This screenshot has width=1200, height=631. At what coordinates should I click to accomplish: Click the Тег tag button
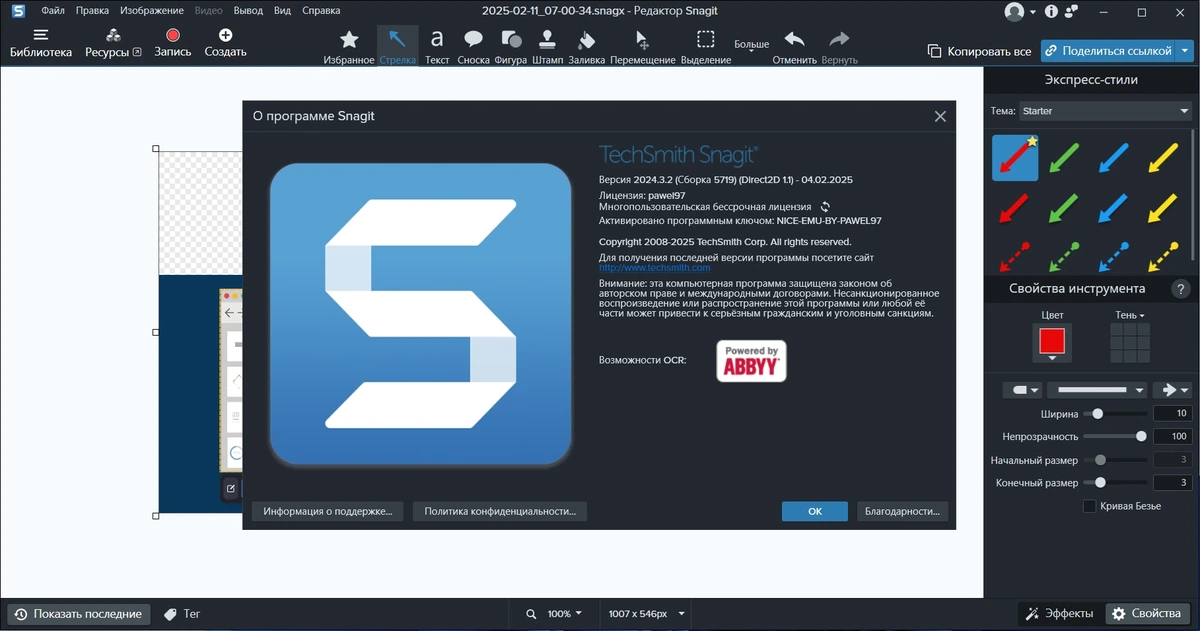pos(182,614)
